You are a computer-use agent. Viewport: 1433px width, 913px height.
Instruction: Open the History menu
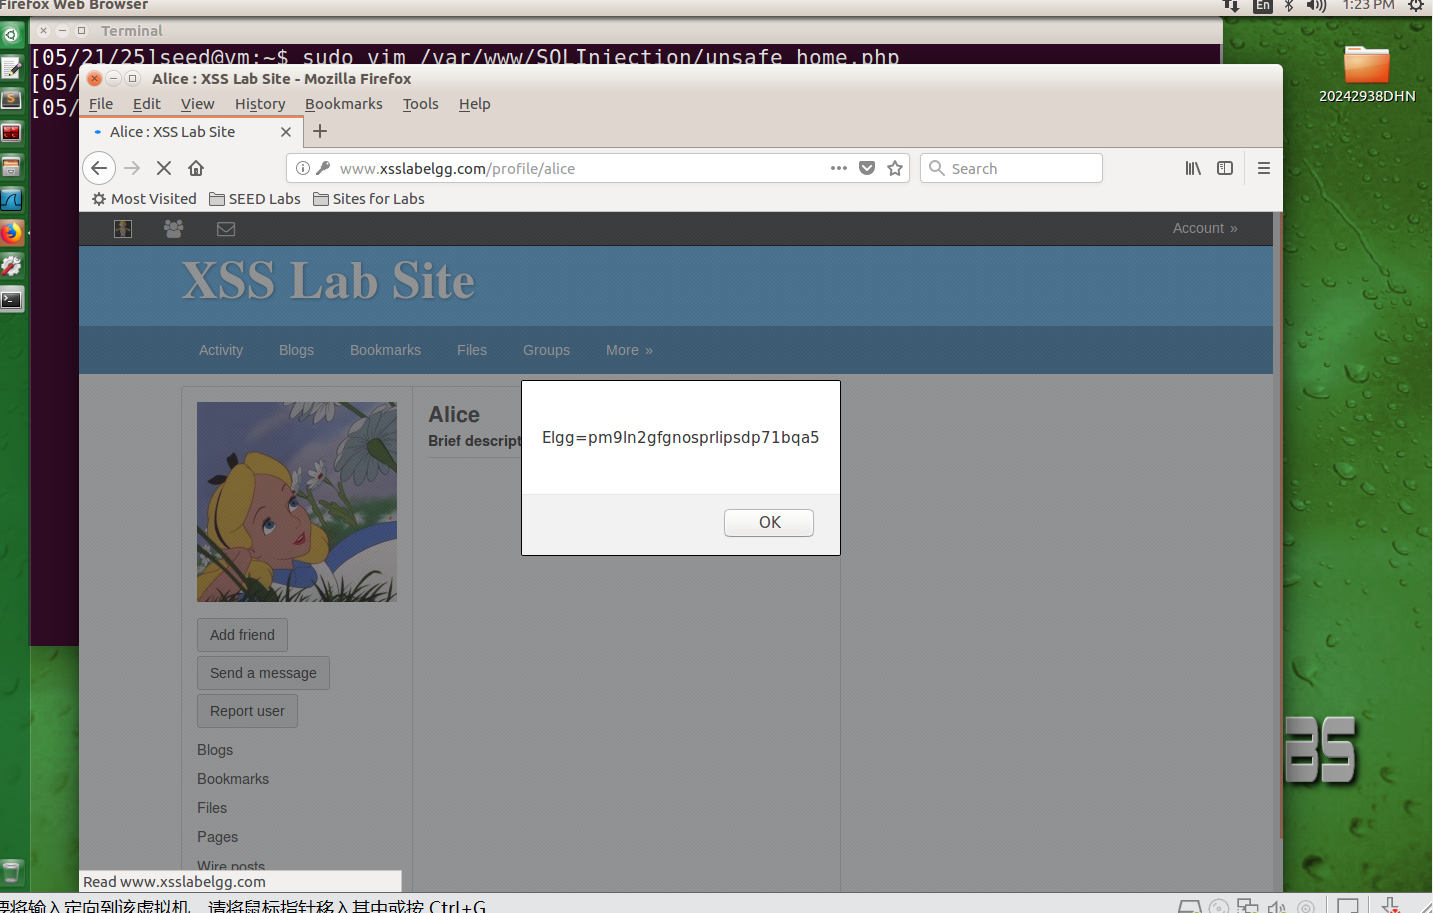pyautogui.click(x=260, y=104)
